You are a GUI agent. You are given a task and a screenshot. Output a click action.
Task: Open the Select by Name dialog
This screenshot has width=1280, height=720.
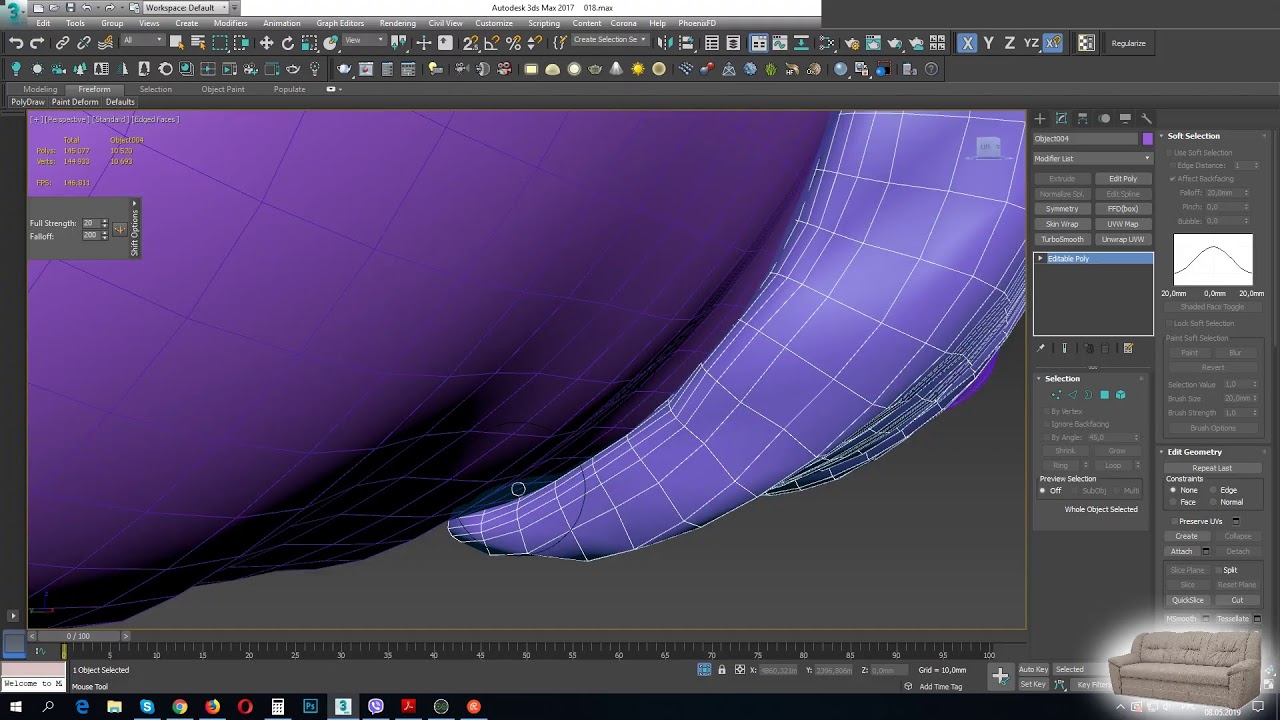[x=198, y=43]
